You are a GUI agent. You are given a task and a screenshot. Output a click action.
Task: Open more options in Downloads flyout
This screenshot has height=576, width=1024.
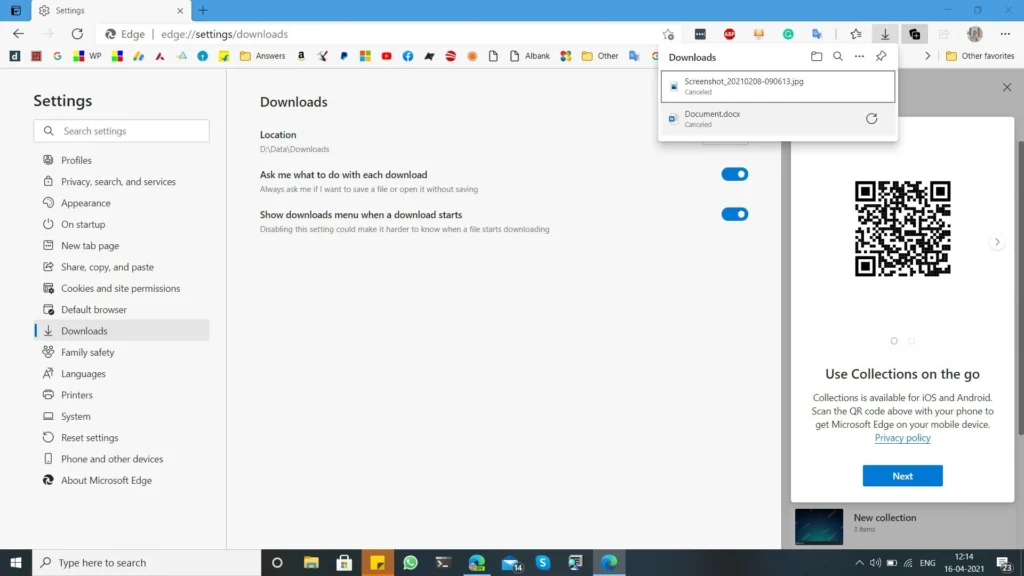click(x=859, y=57)
